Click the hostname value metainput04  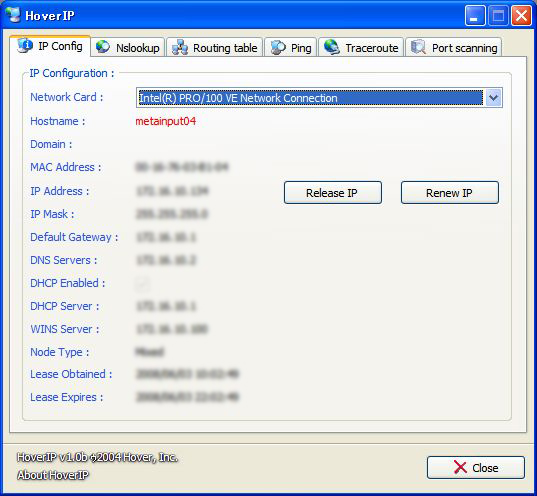pos(166,121)
